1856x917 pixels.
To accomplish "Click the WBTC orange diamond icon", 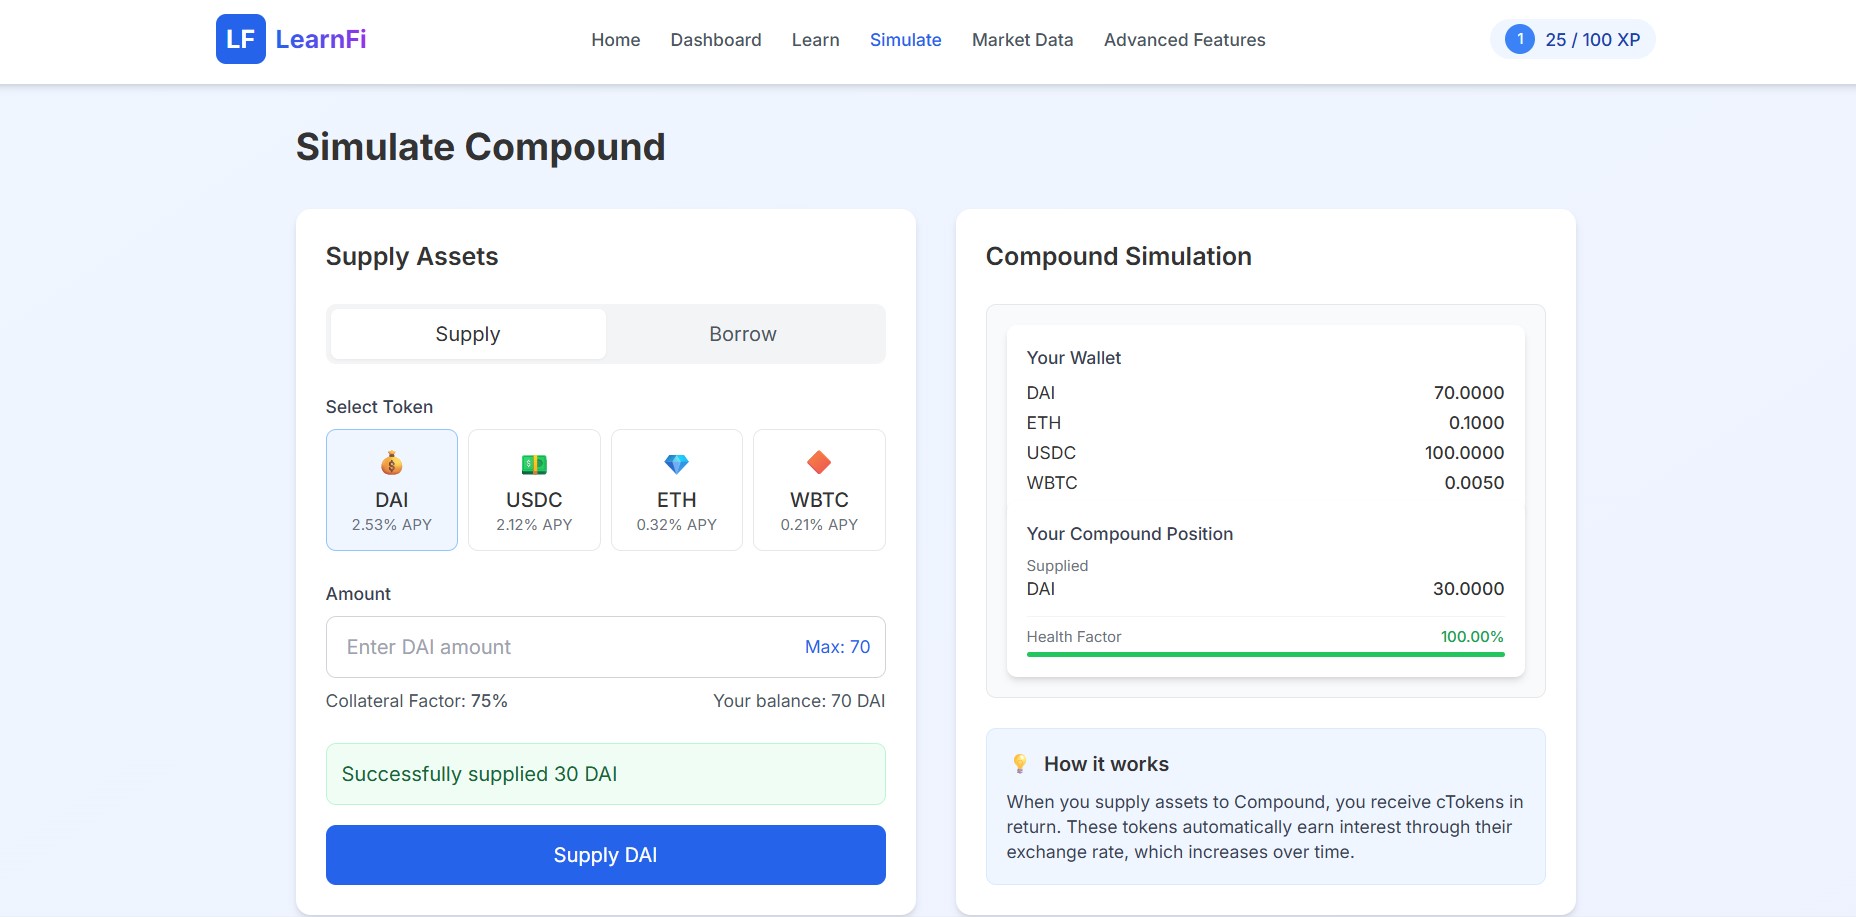I will coord(819,463).
